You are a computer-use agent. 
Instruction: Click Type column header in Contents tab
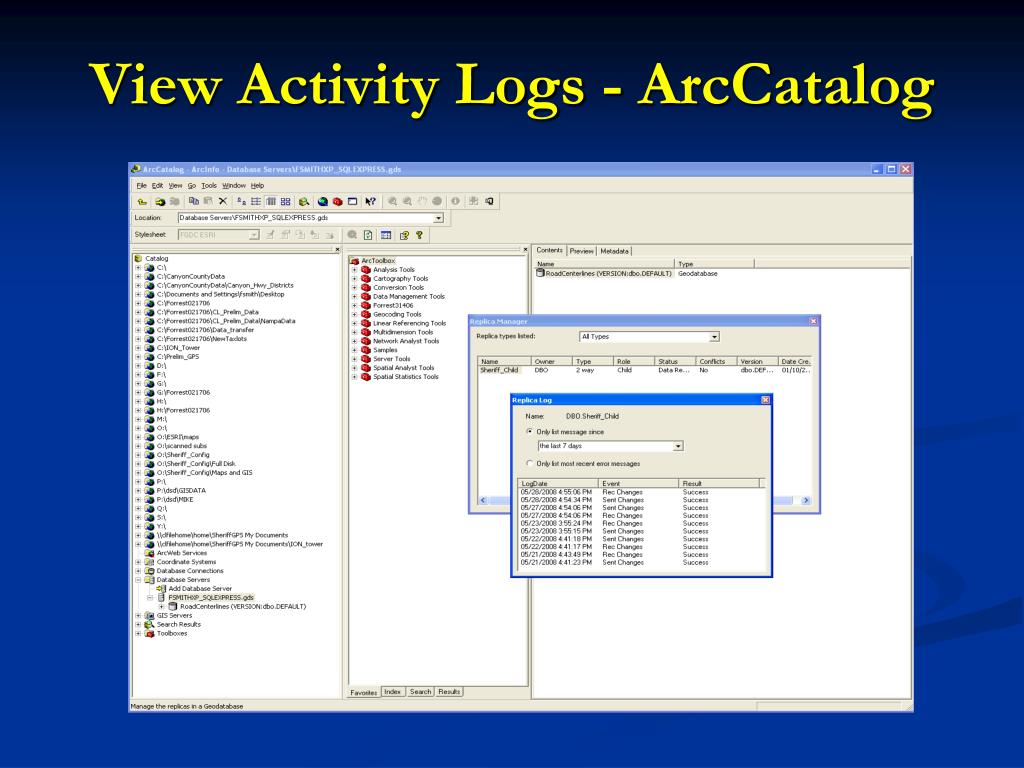tap(714, 264)
